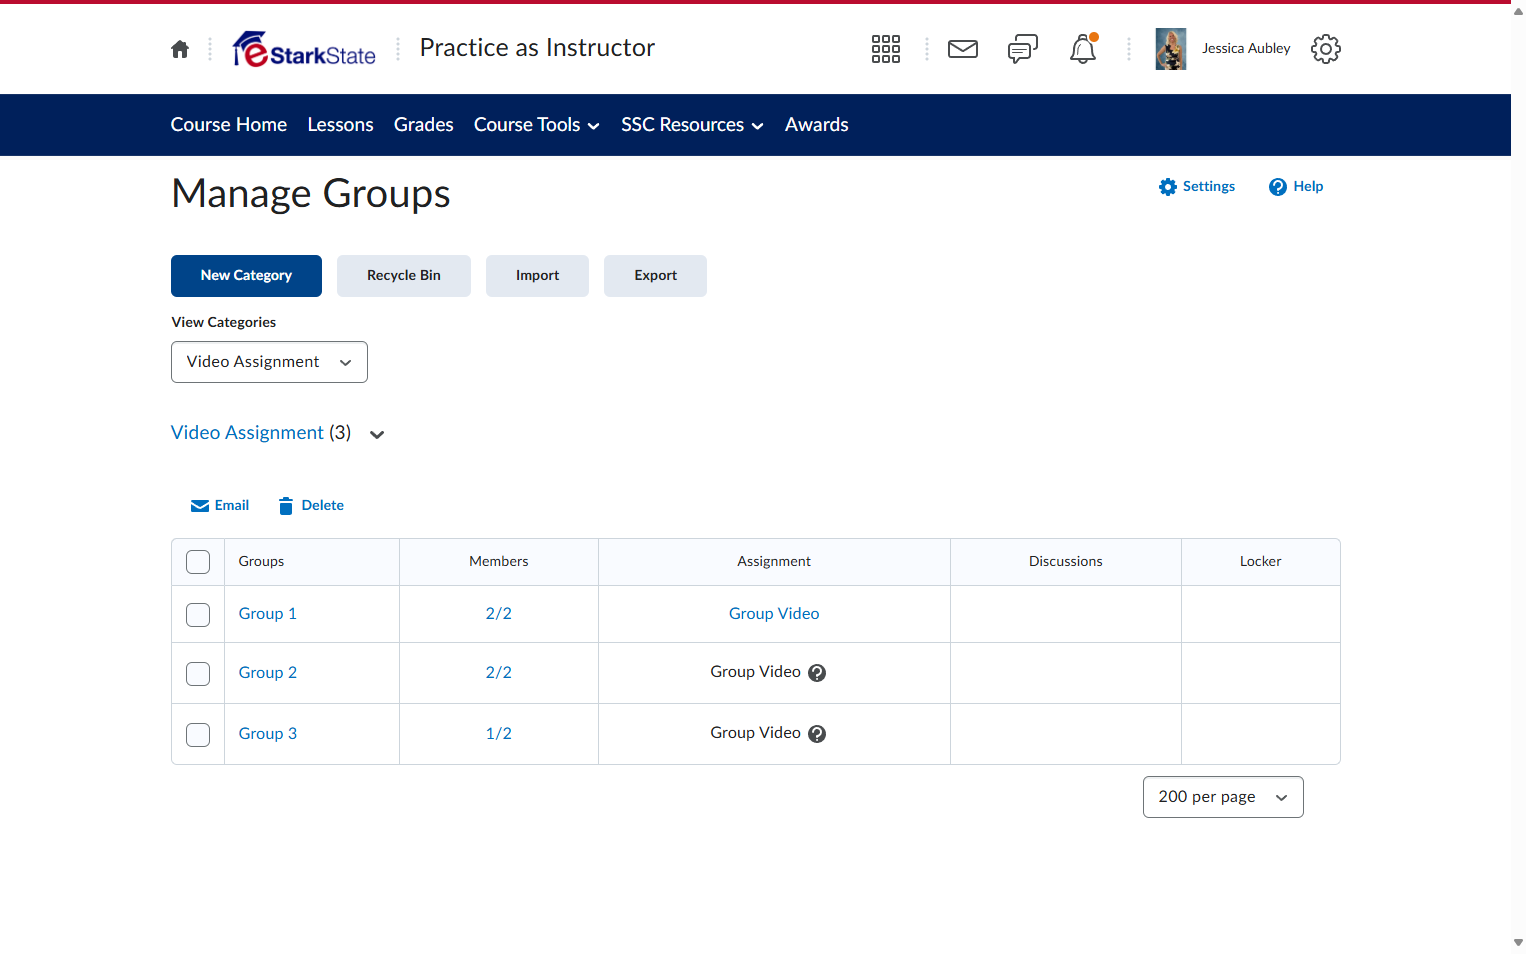Click the New Category button
This screenshot has width=1526, height=954.
(x=246, y=276)
